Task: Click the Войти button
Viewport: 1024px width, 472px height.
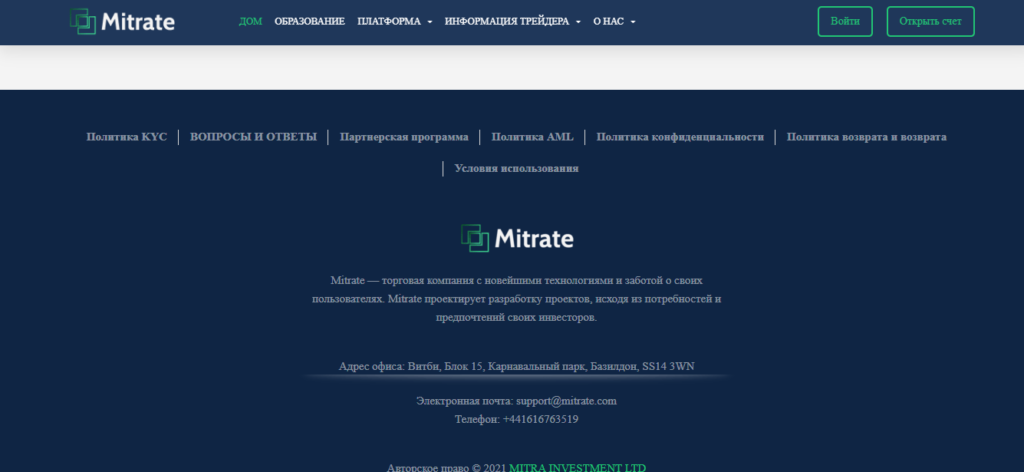Action: point(845,22)
